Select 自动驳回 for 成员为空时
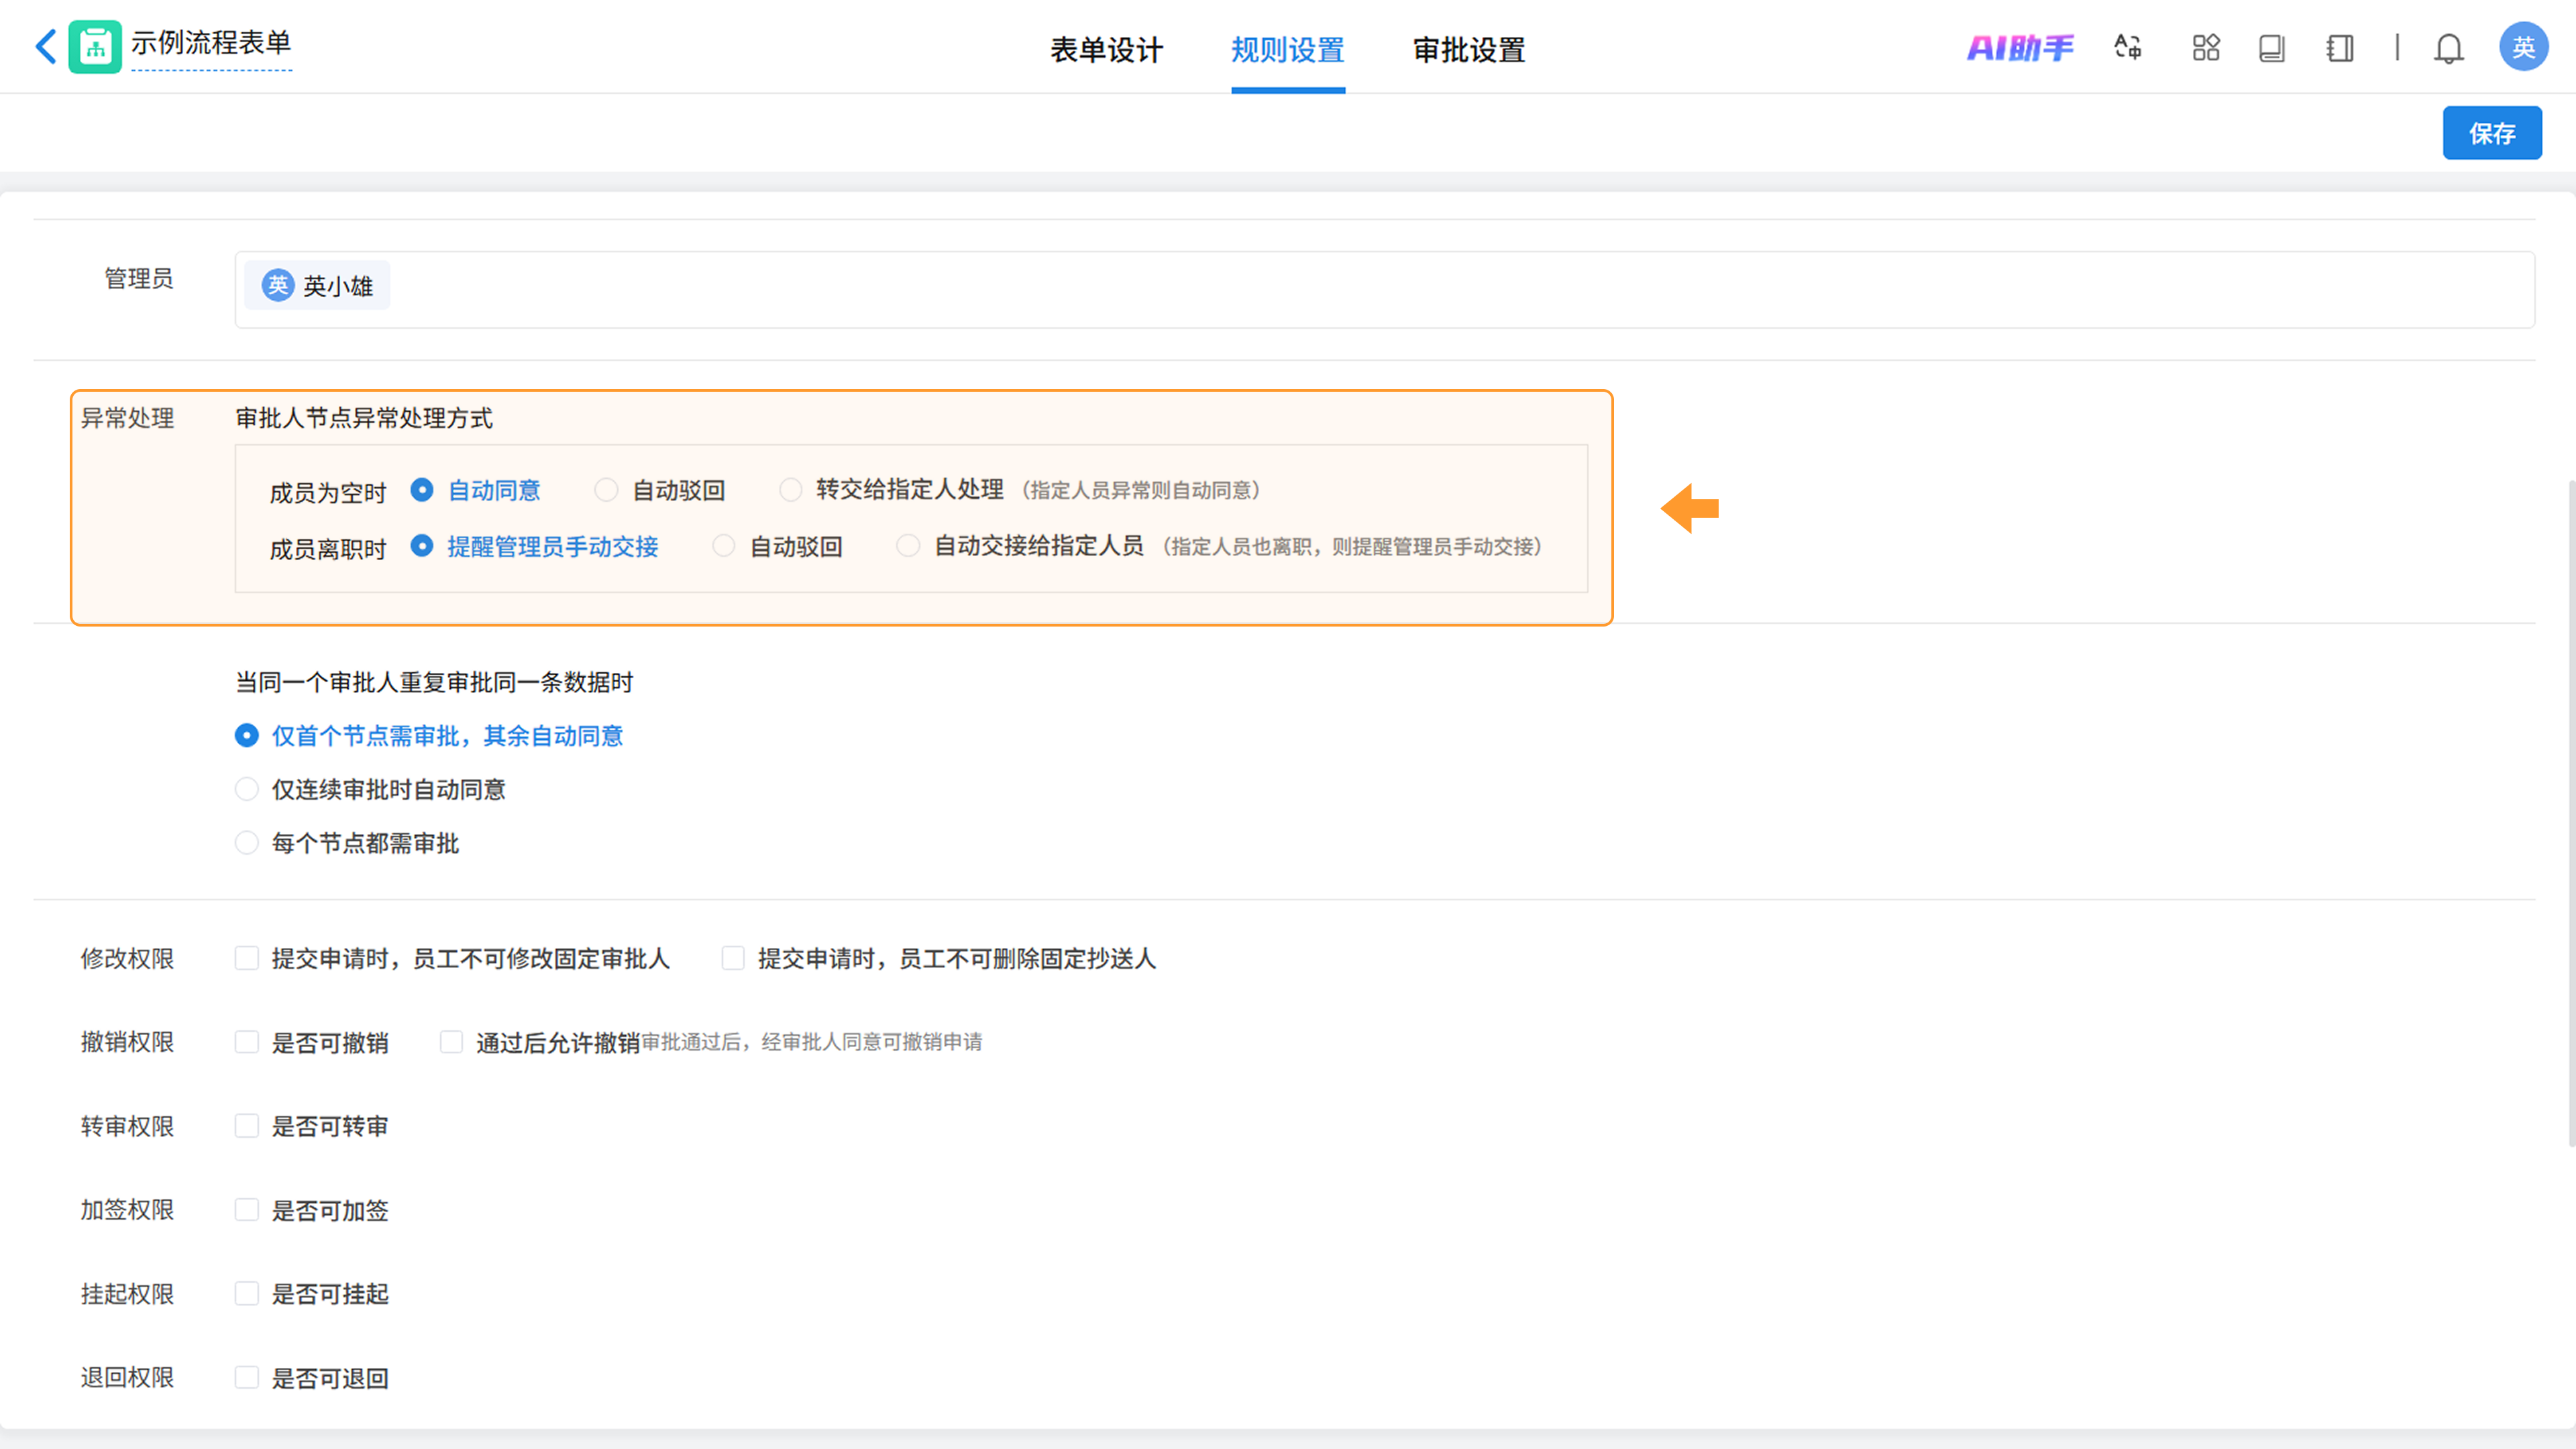Viewport: 2576px width, 1449px height. pos(606,490)
